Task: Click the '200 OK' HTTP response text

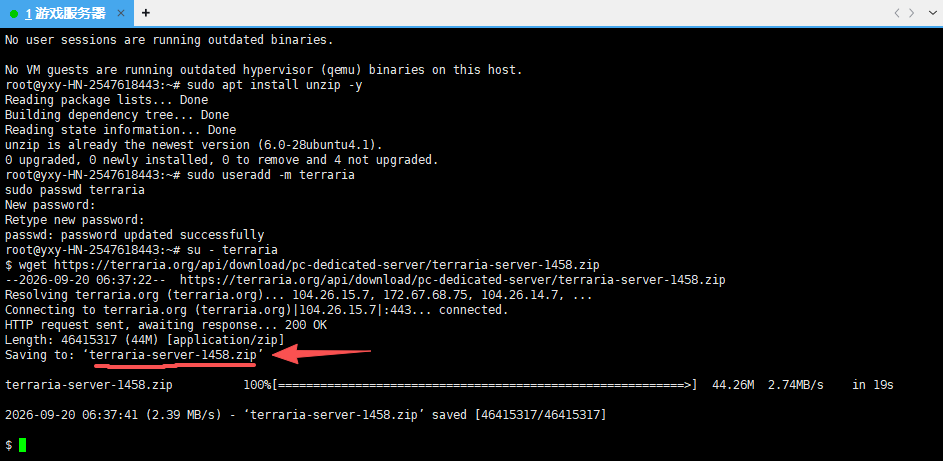Action: pos(306,325)
